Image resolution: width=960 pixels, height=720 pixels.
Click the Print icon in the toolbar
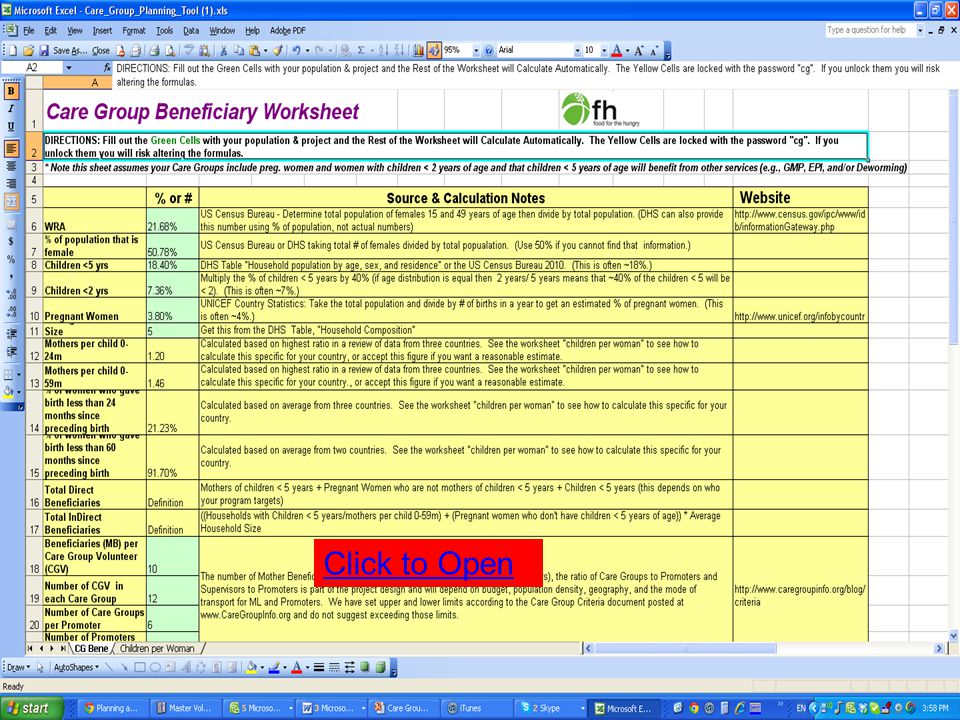coord(154,50)
